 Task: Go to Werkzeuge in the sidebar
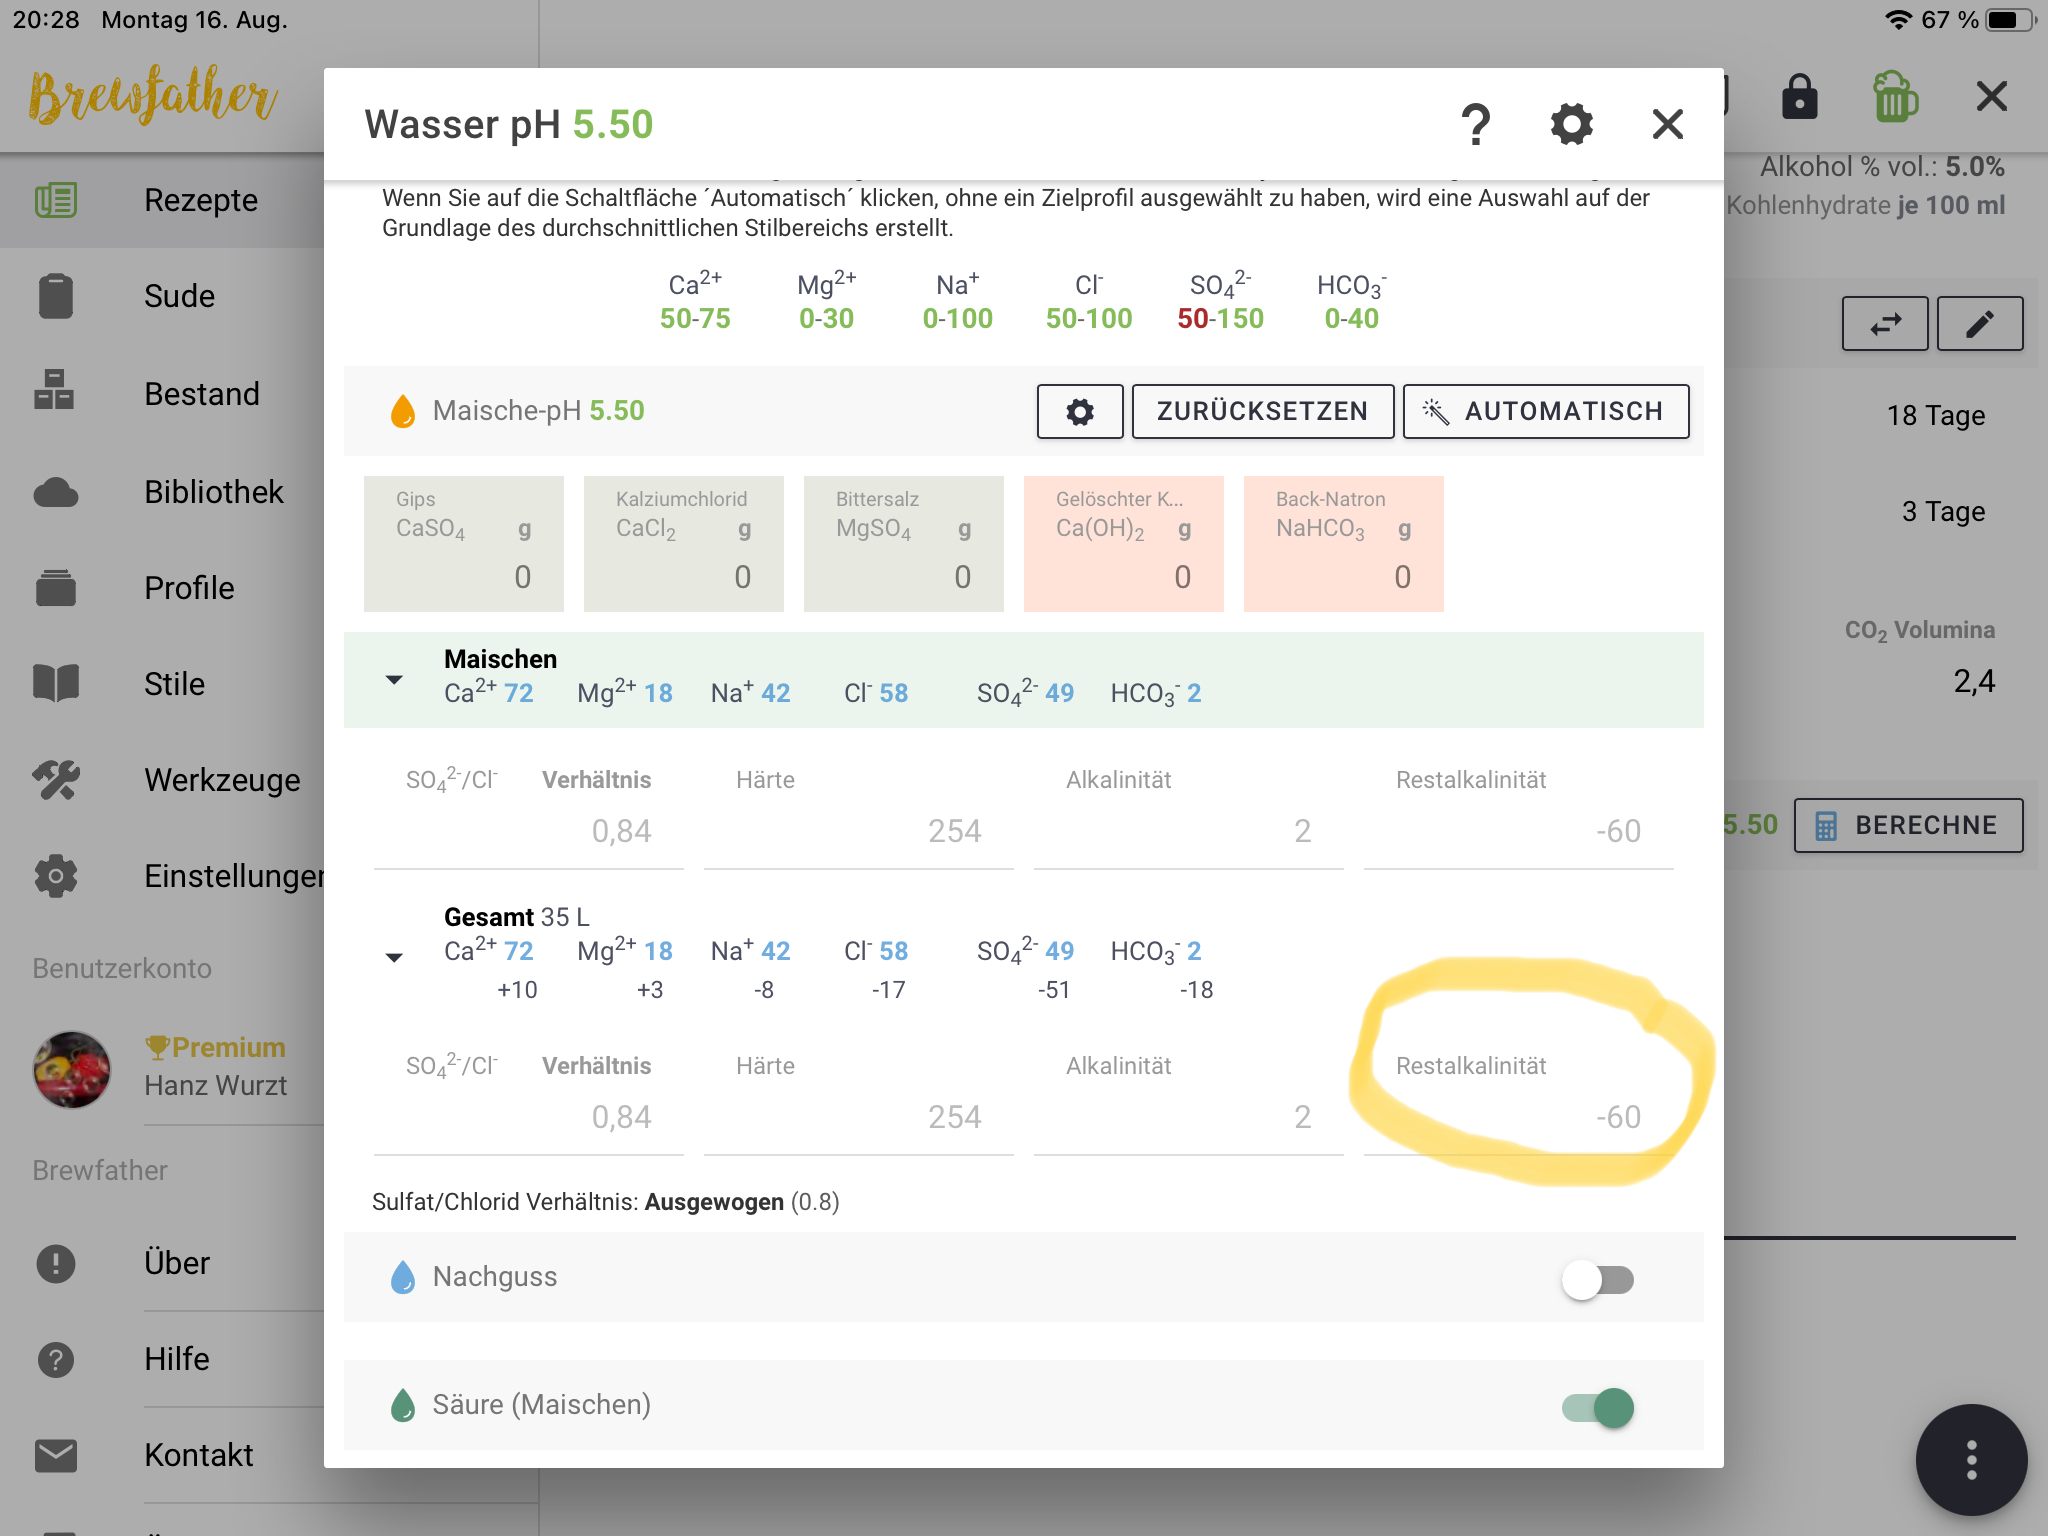pyautogui.click(x=221, y=780)
